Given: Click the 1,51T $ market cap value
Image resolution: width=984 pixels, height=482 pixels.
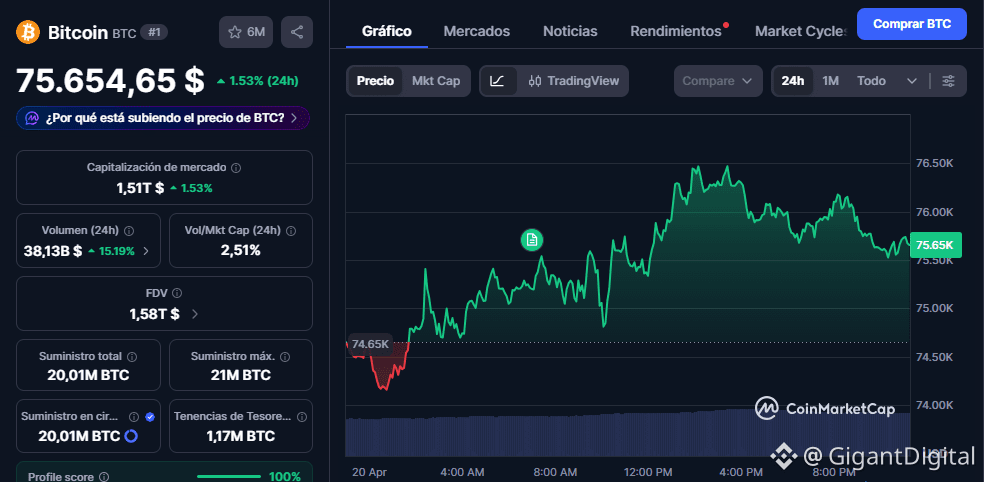Looking at the screenshot, I should pyautogui.click(x=140, y=188).
